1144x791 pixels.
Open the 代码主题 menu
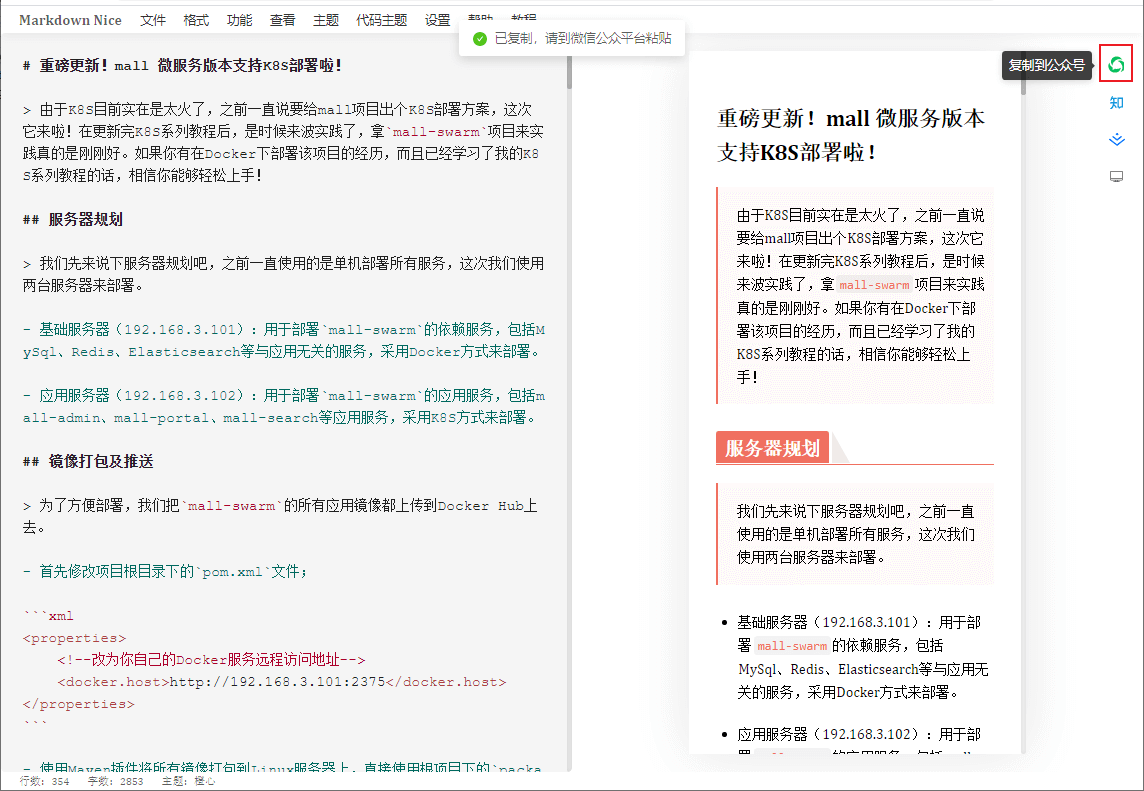click(x=382, y=20)
